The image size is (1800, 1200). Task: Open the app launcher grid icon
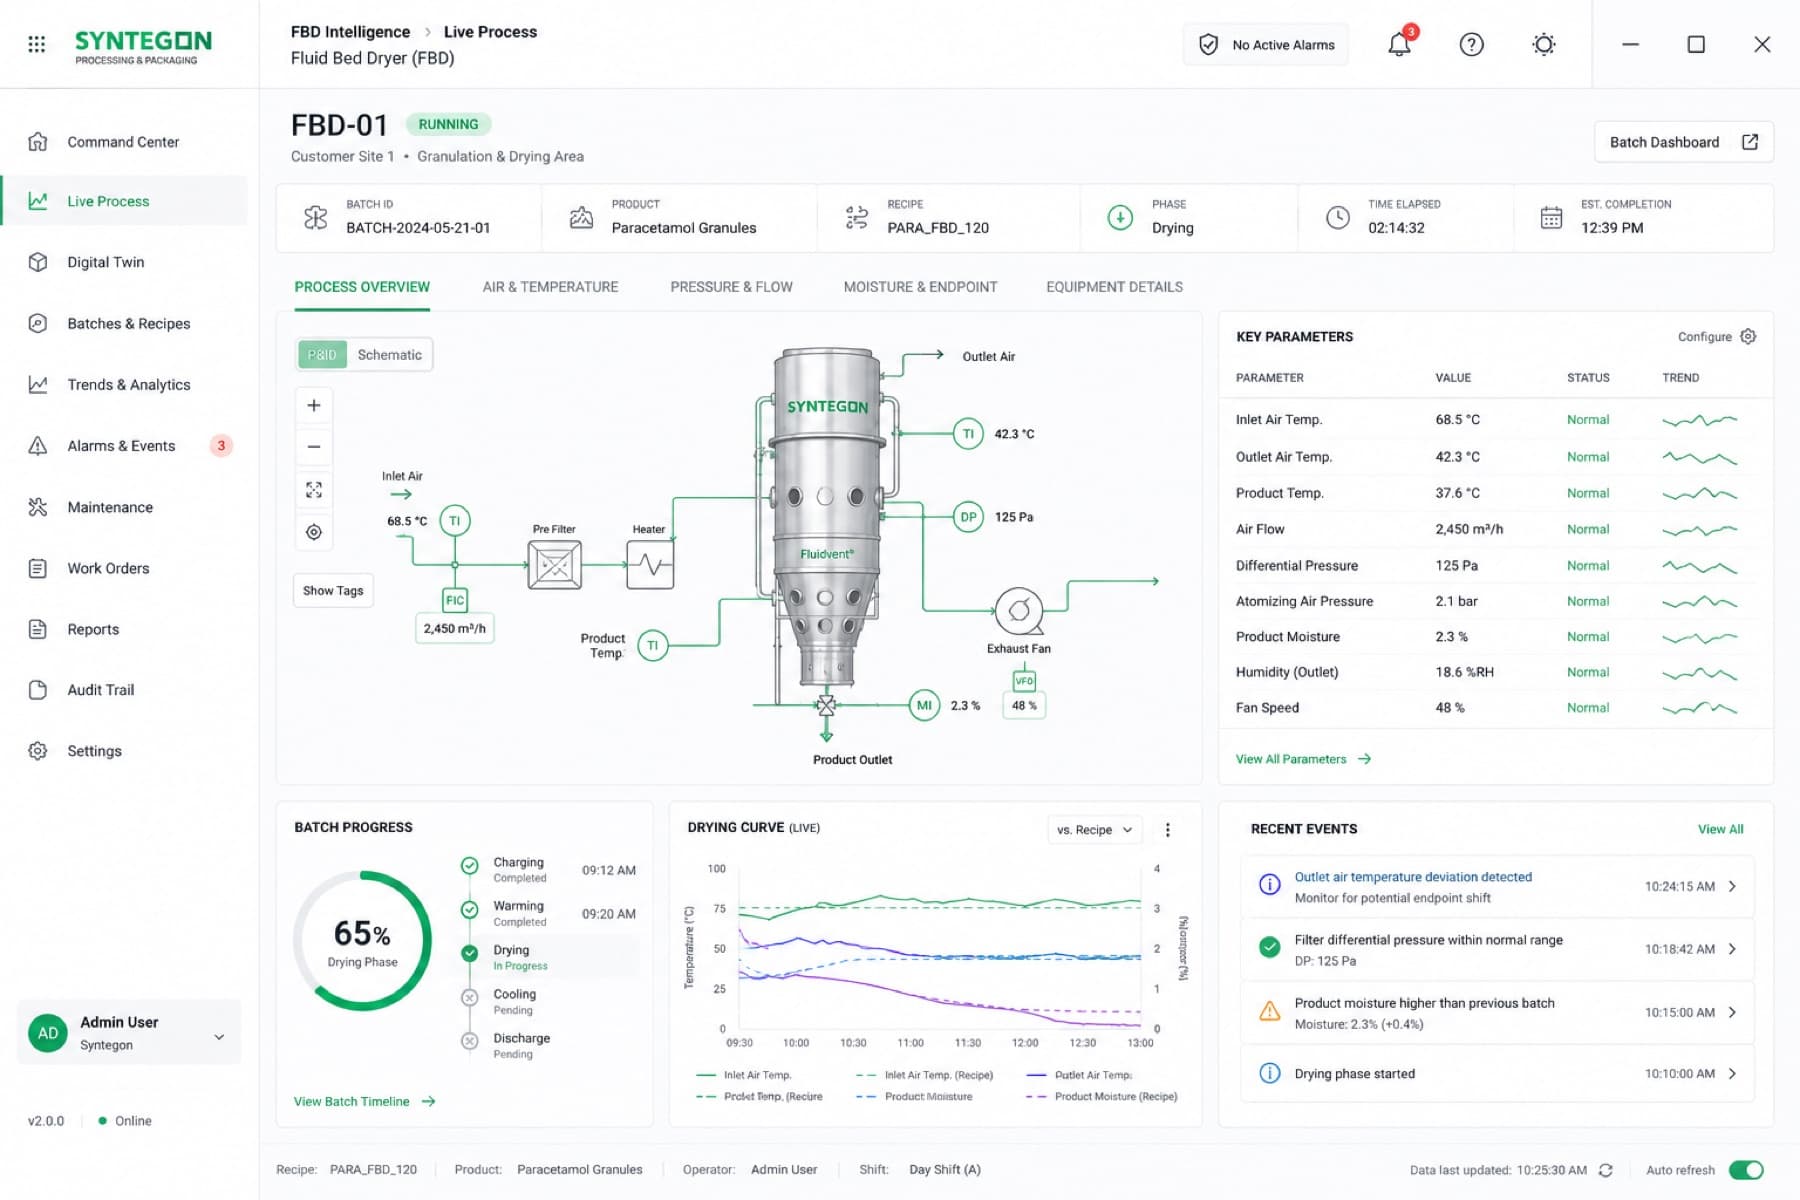coord(37,44)
